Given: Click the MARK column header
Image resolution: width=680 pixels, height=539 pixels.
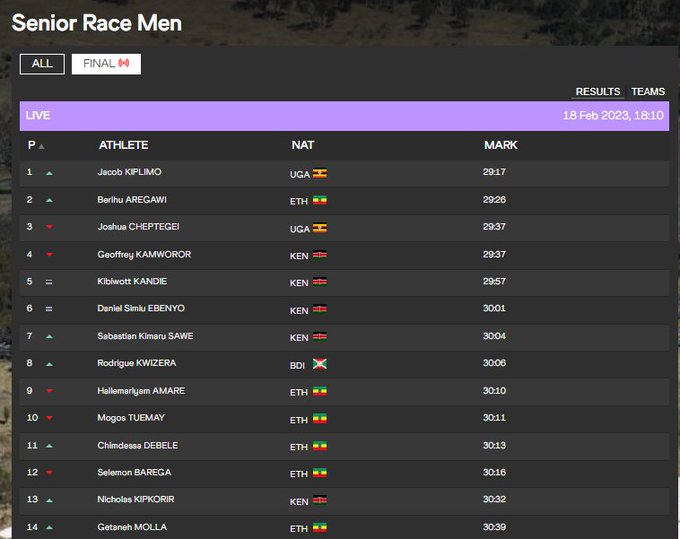Looking at the screenshot, I should [x=500, y=145].
